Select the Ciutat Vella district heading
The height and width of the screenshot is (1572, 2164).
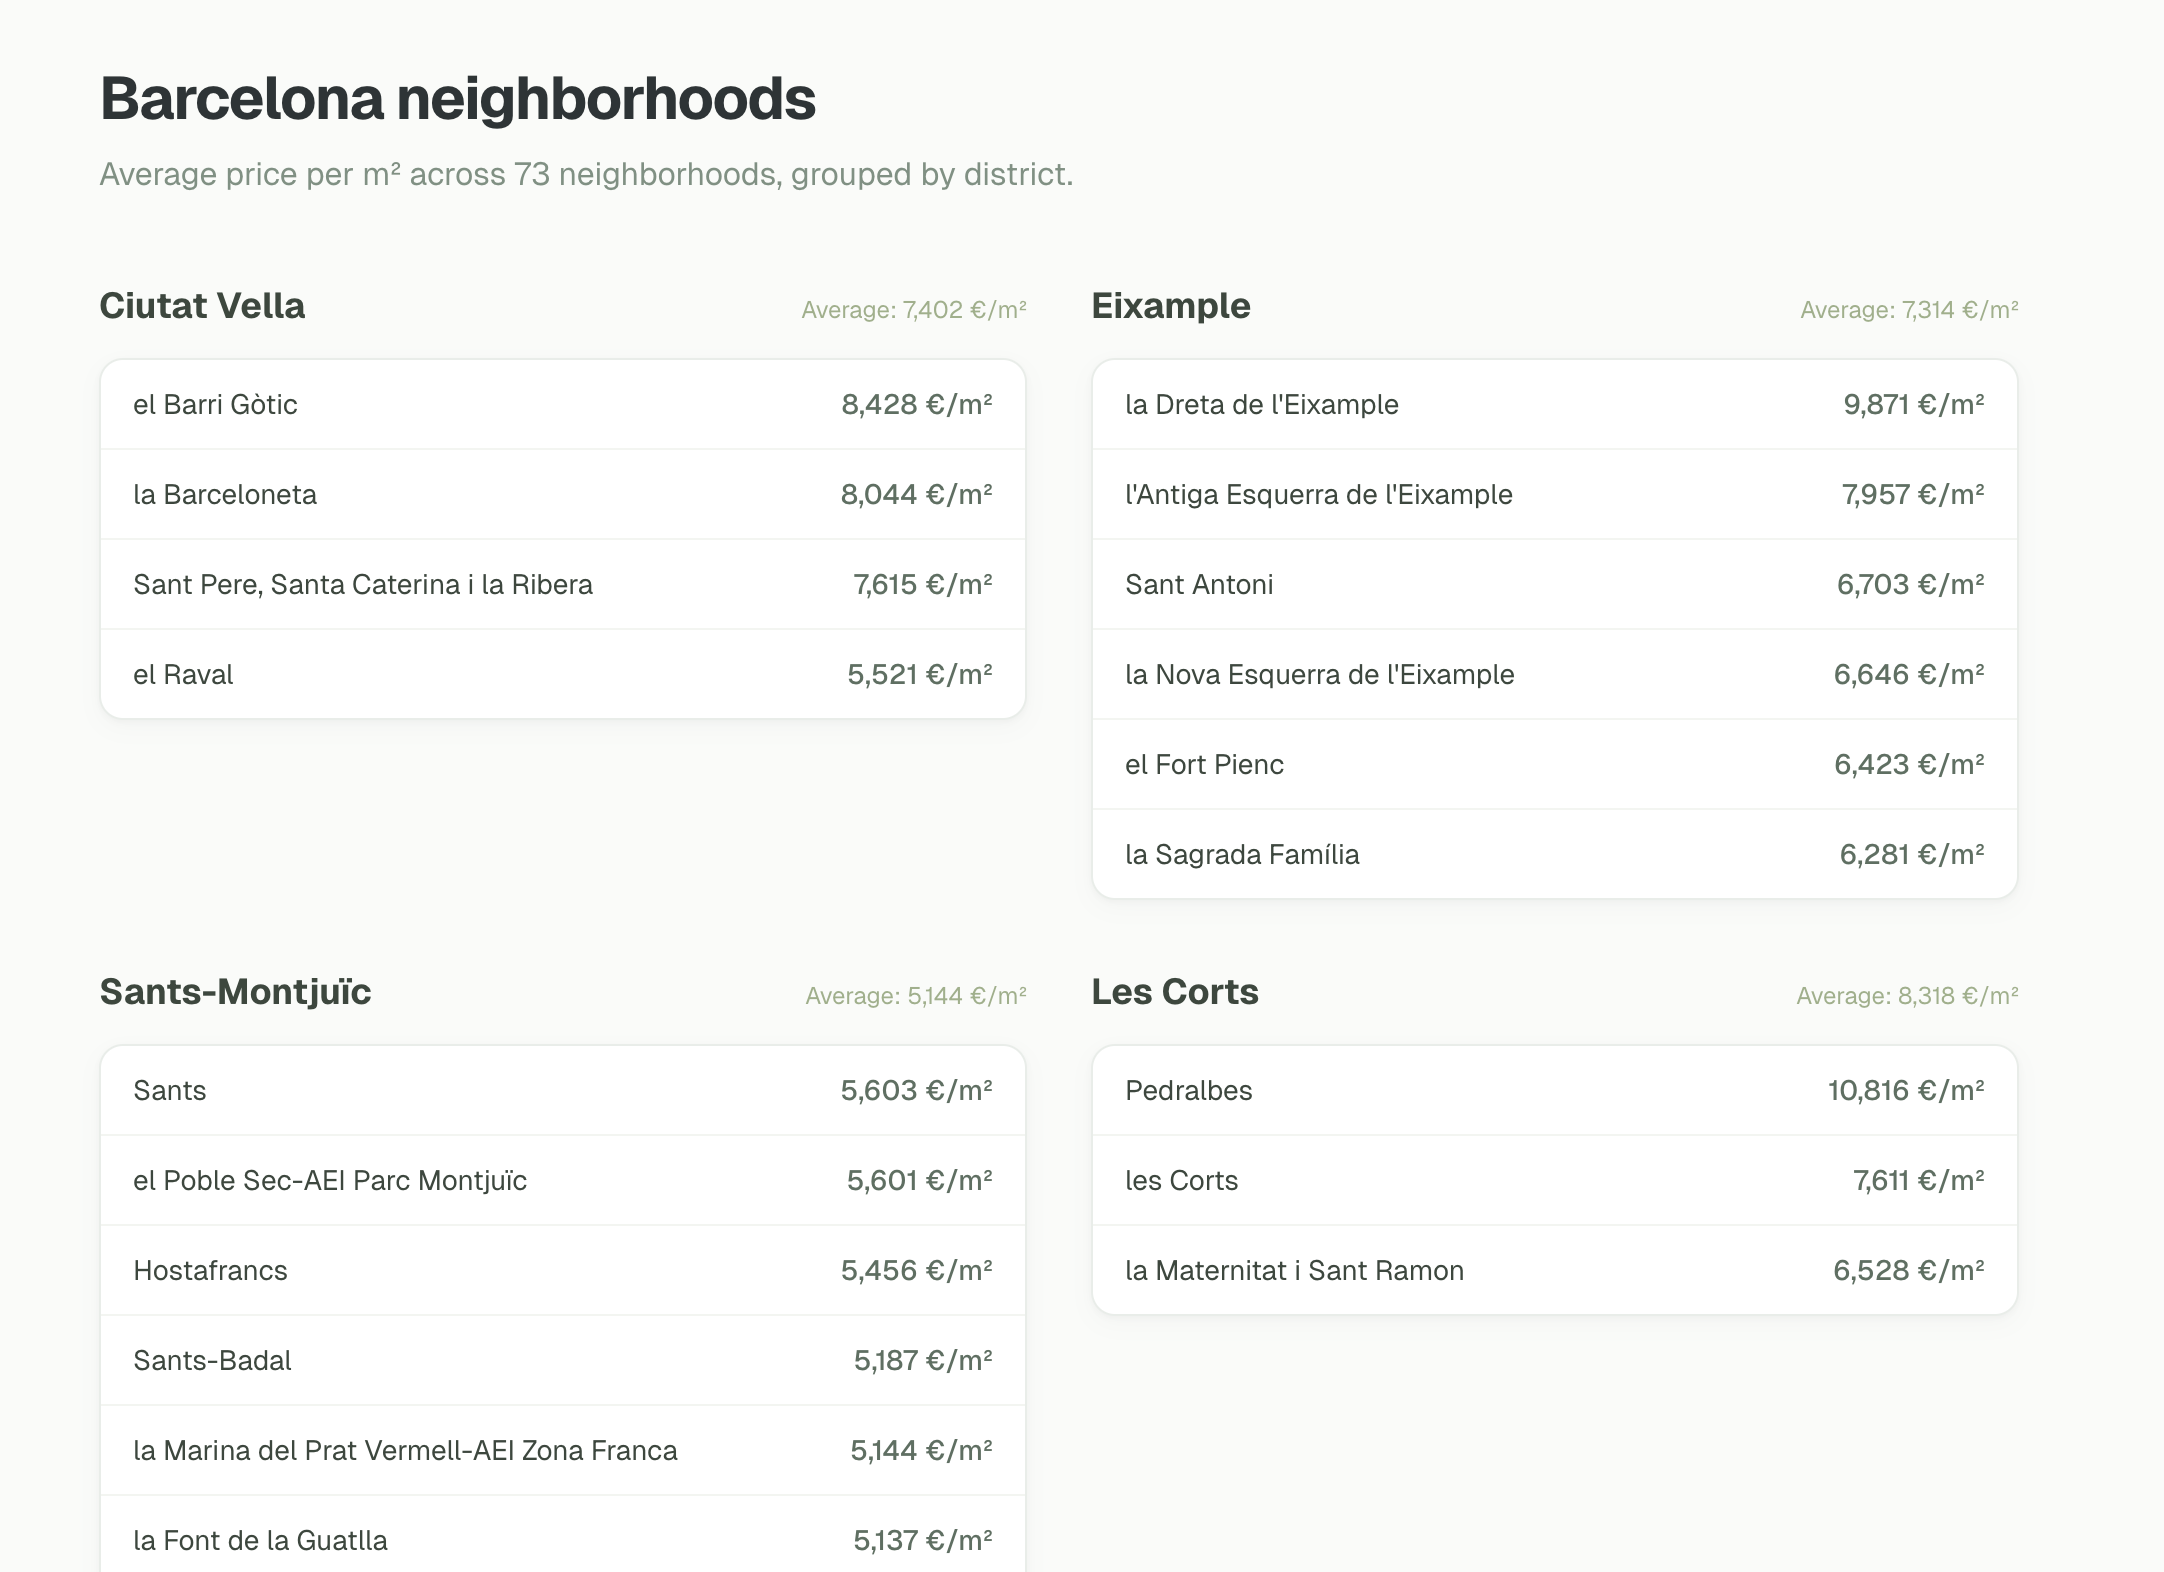tap(202, 306)
